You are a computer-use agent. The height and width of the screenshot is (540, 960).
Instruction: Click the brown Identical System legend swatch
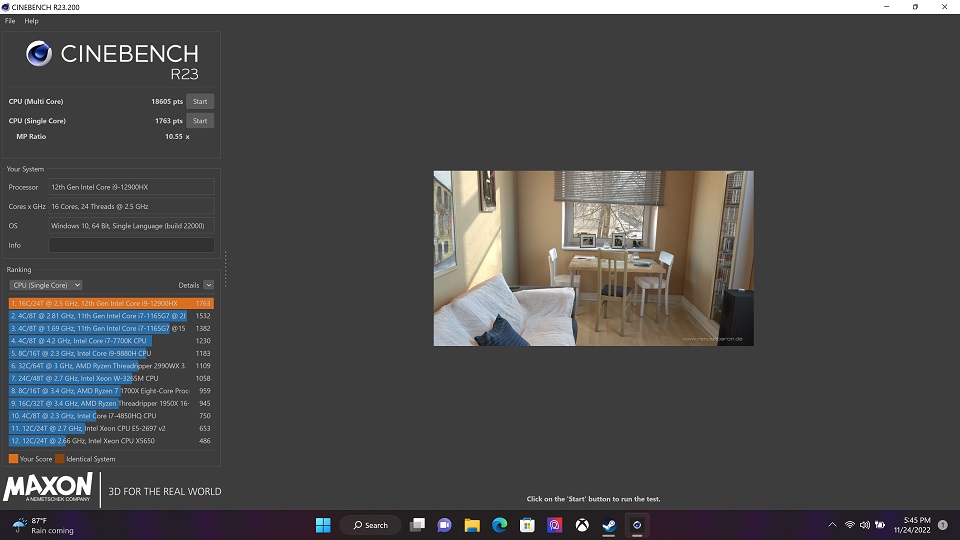59,459
